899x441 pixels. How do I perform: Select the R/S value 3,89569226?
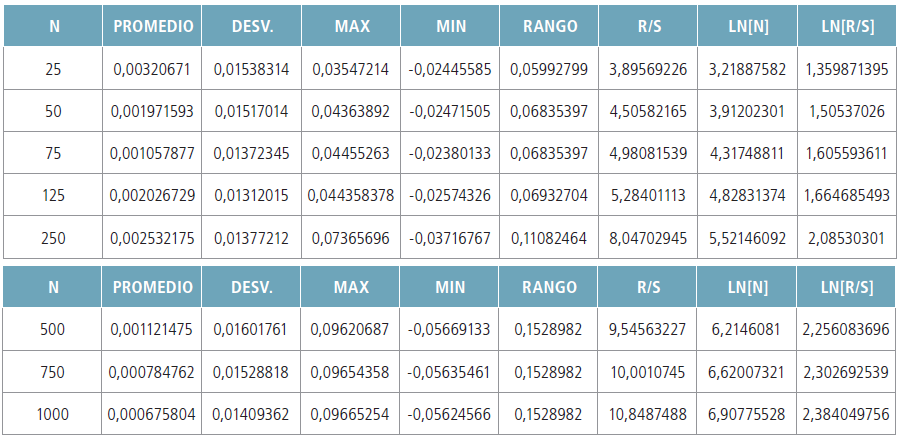(648, 69)
